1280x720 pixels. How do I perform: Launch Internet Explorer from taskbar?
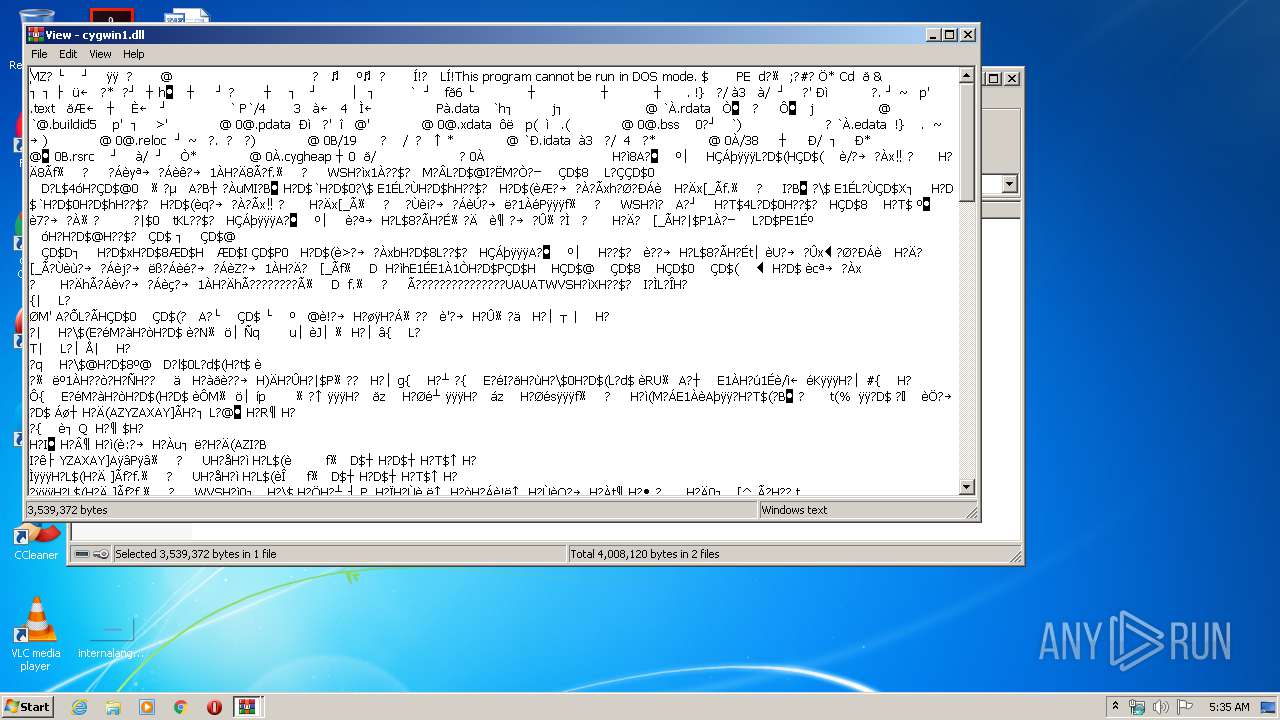[79, 707]
